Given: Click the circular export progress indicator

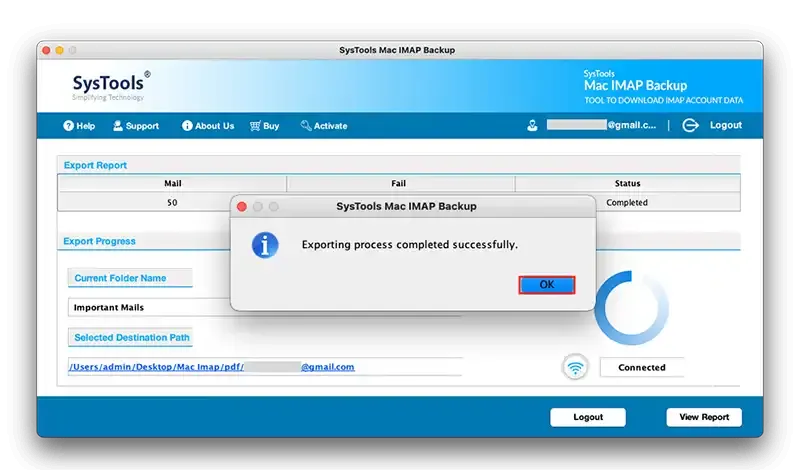Looking at the screenshot, I should [x=632, y=308].
